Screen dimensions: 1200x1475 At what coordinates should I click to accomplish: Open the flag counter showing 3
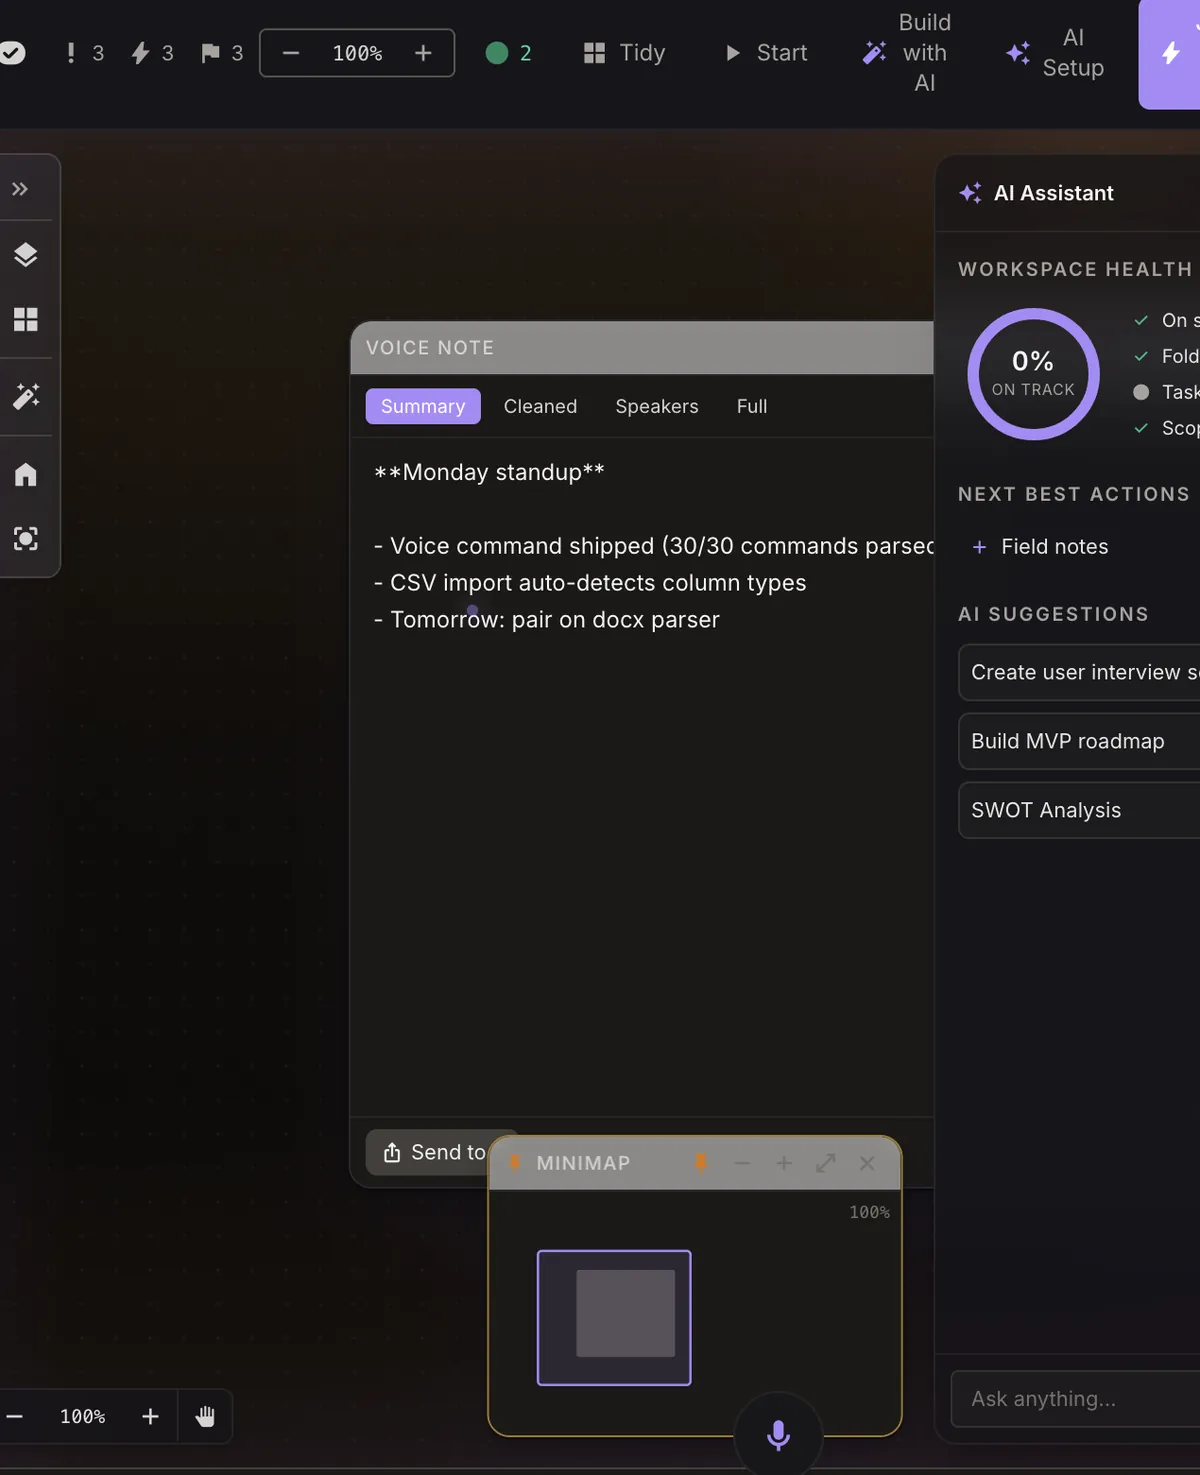pyautogui.click(x=222, y=53)
